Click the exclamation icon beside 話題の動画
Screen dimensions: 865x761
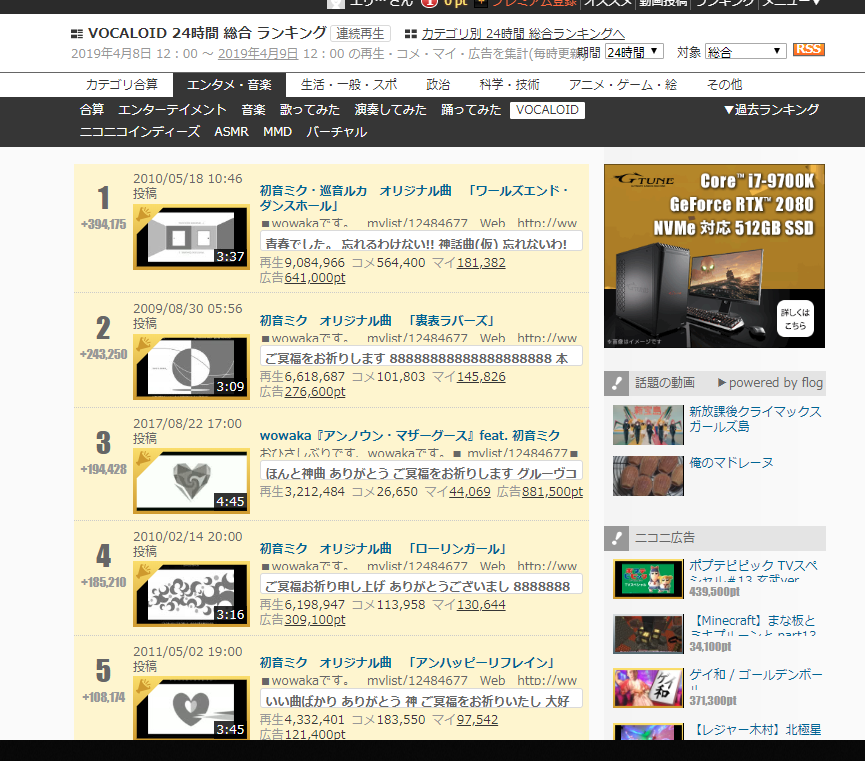(x=617, y=383)
